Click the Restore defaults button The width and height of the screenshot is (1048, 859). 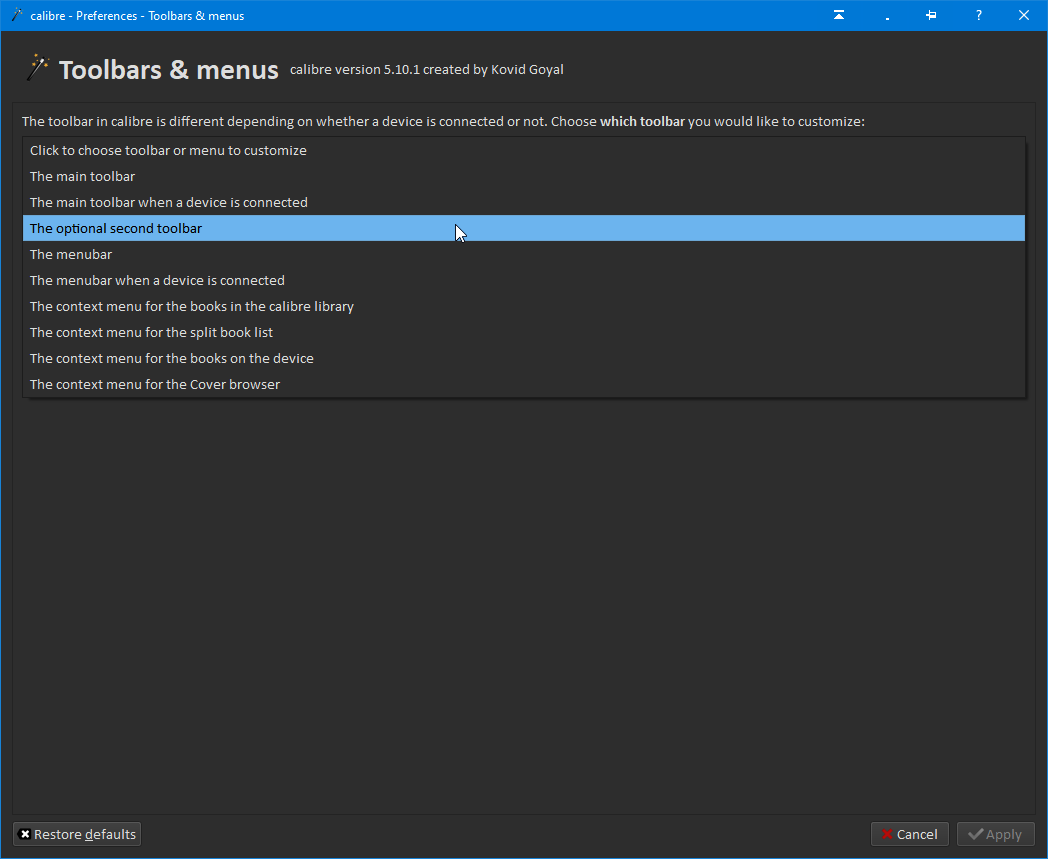click(x=77, y=834)
